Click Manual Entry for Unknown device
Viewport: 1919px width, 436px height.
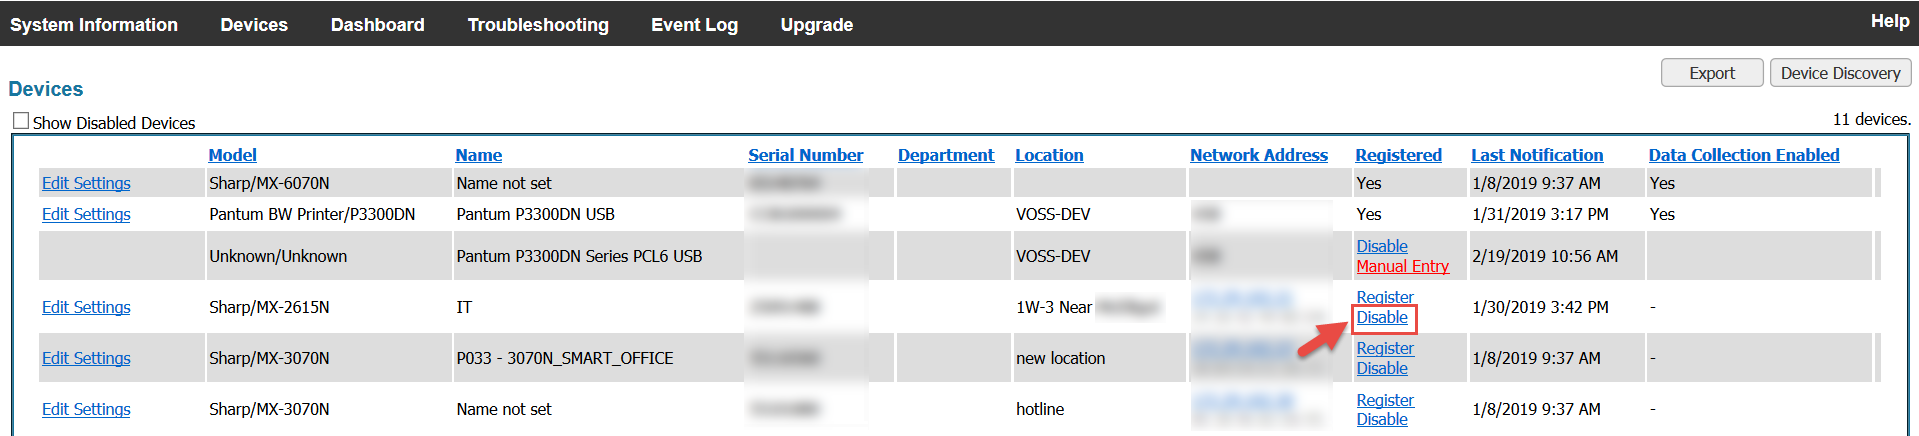tap(1402, 266)
